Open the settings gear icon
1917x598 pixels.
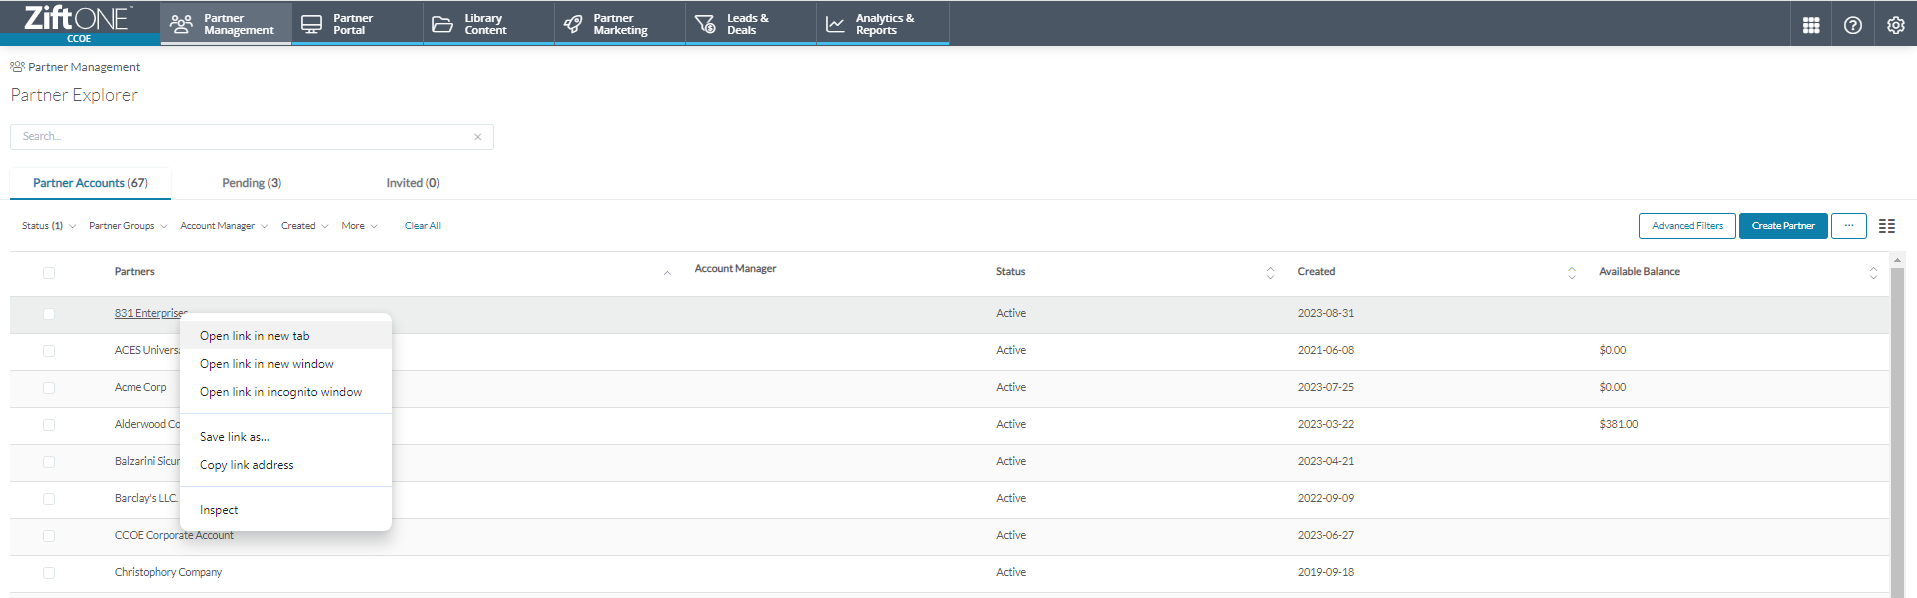1895,25
